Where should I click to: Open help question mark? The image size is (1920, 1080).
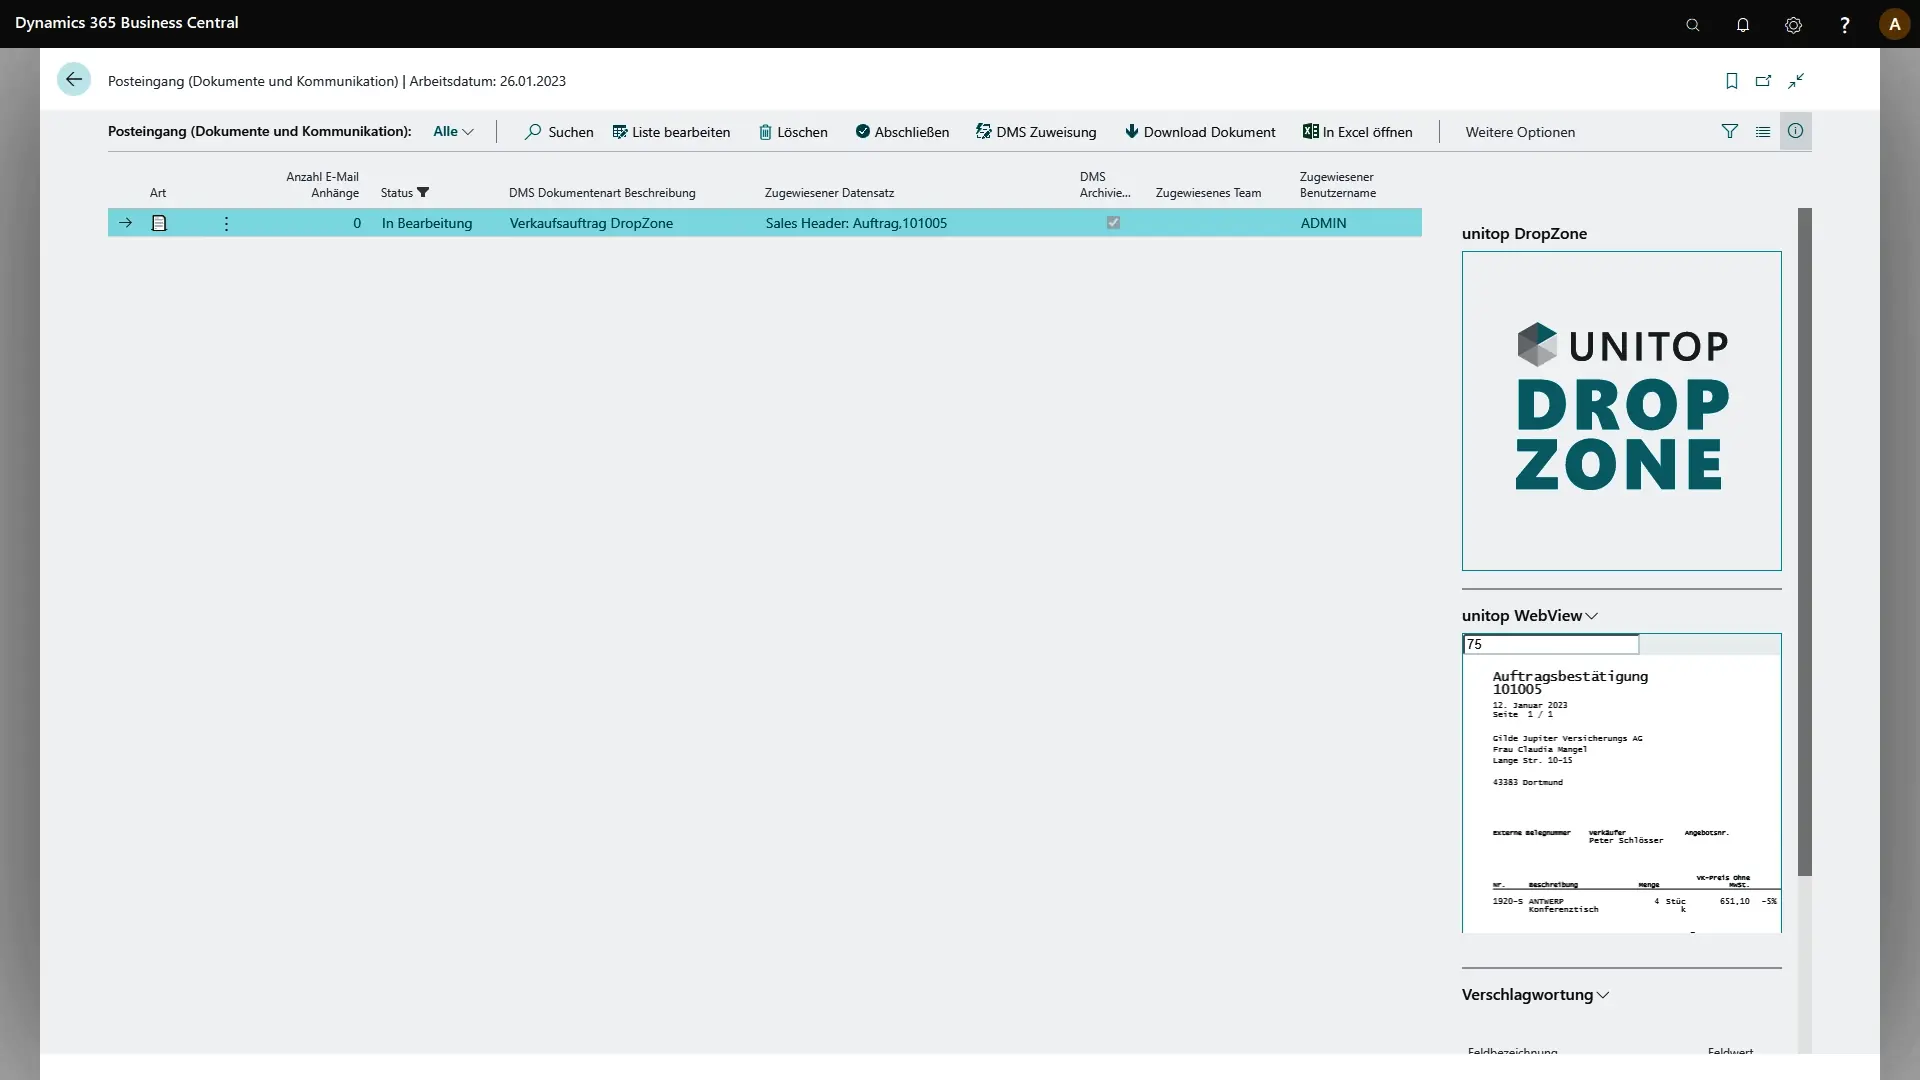point(1845,25)
